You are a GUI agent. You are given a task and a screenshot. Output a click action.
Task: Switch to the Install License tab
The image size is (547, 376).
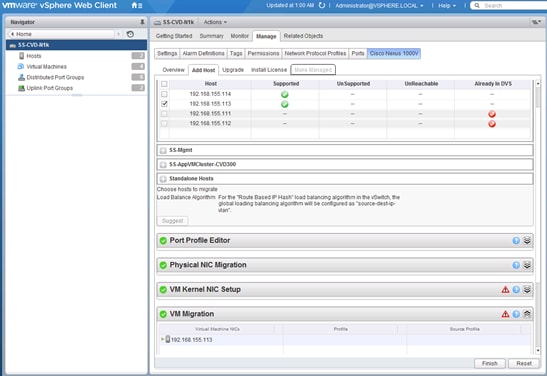(x=269, y=70)
